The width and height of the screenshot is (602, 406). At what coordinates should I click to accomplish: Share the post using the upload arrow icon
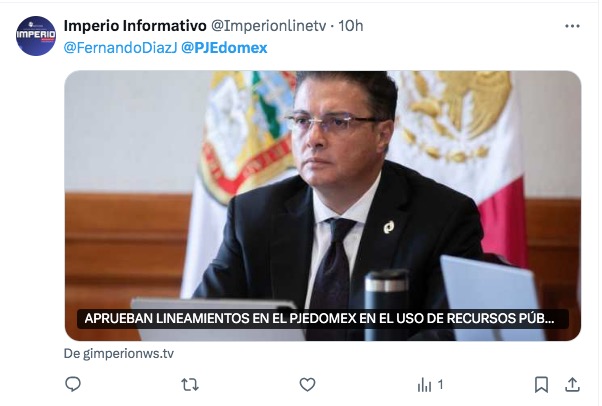572,384
